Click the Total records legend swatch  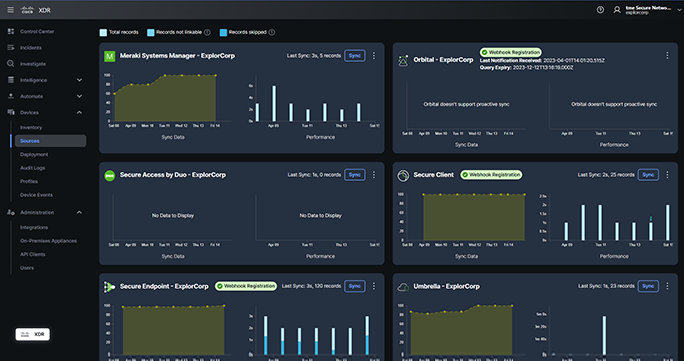(103, 32)
